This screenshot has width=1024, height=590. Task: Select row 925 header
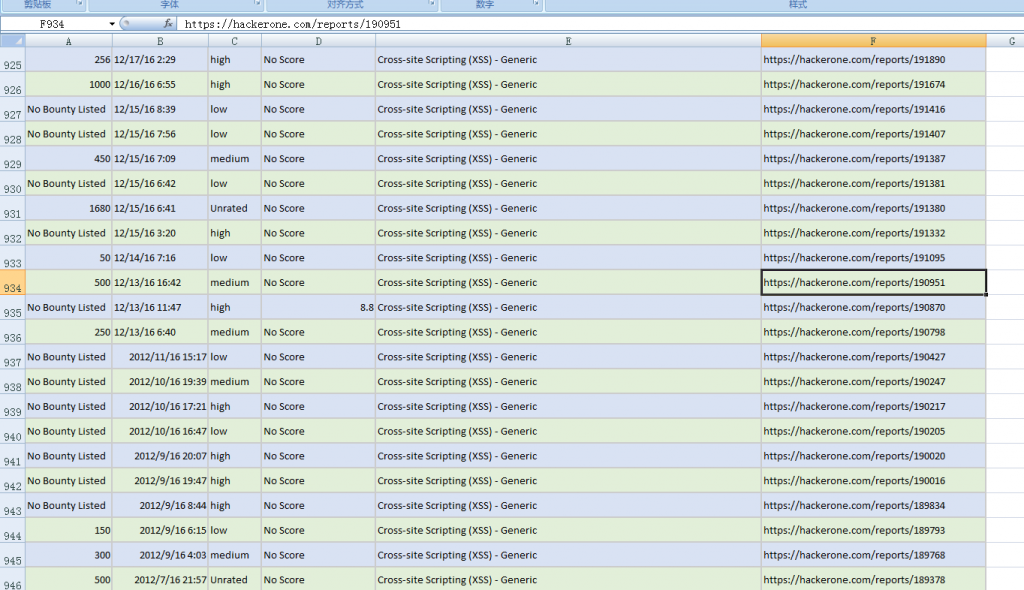click(x=12, y=60)
